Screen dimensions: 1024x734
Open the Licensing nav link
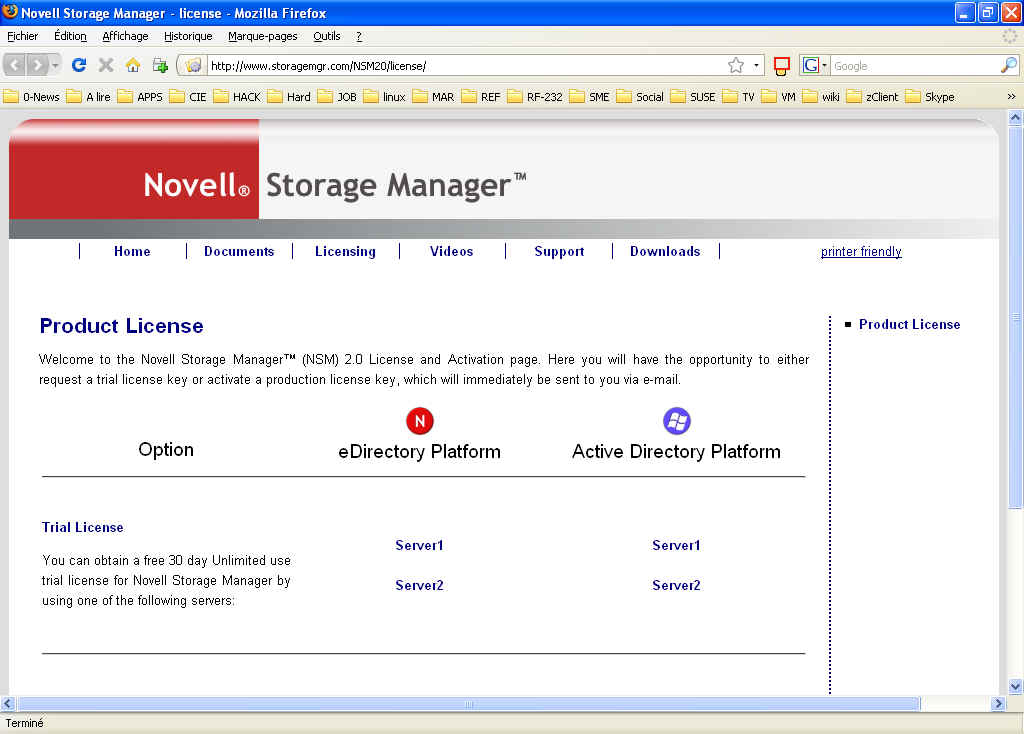point(345,251)
